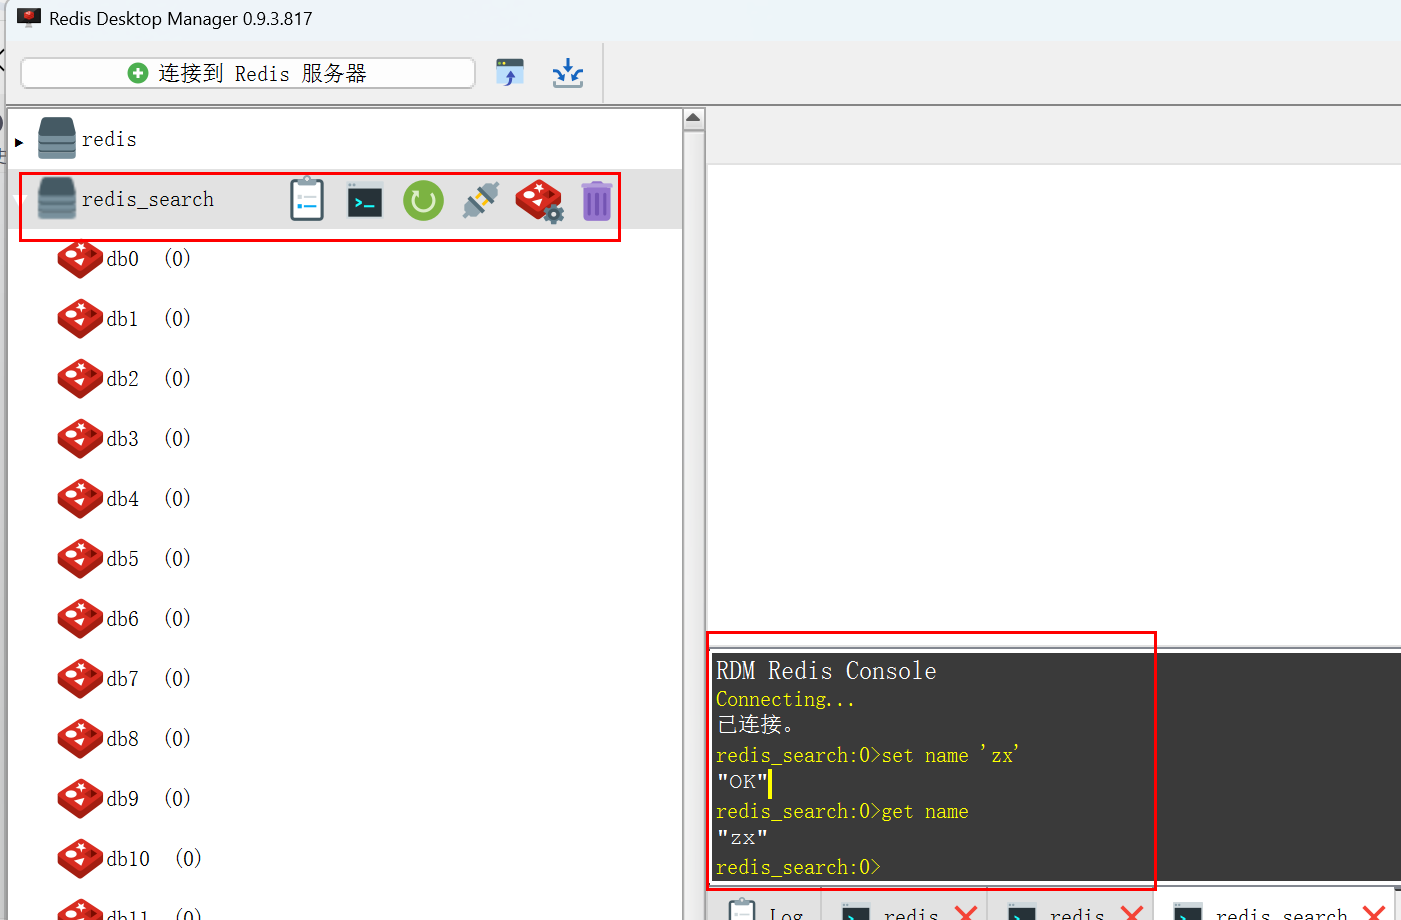Open database db7
Image resolution: width=1401 pixels, height=920 pixels.
pos(124,679)
